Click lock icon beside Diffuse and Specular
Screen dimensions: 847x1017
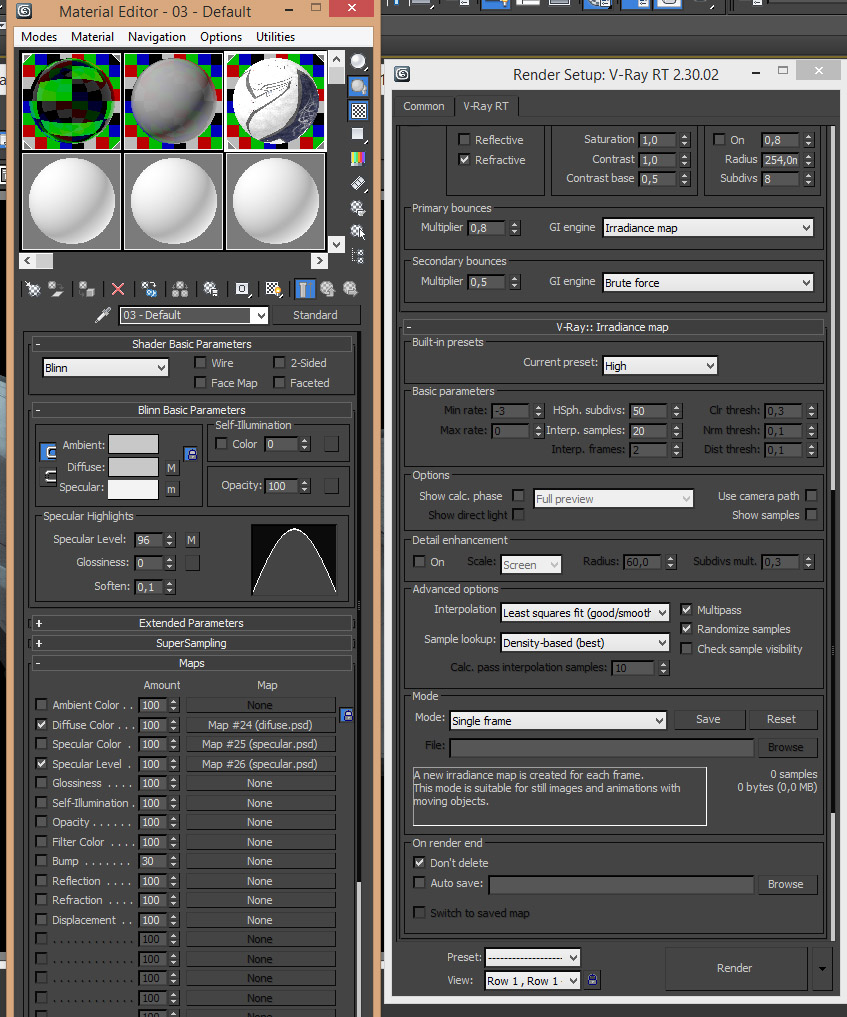(x=191, y=453)
